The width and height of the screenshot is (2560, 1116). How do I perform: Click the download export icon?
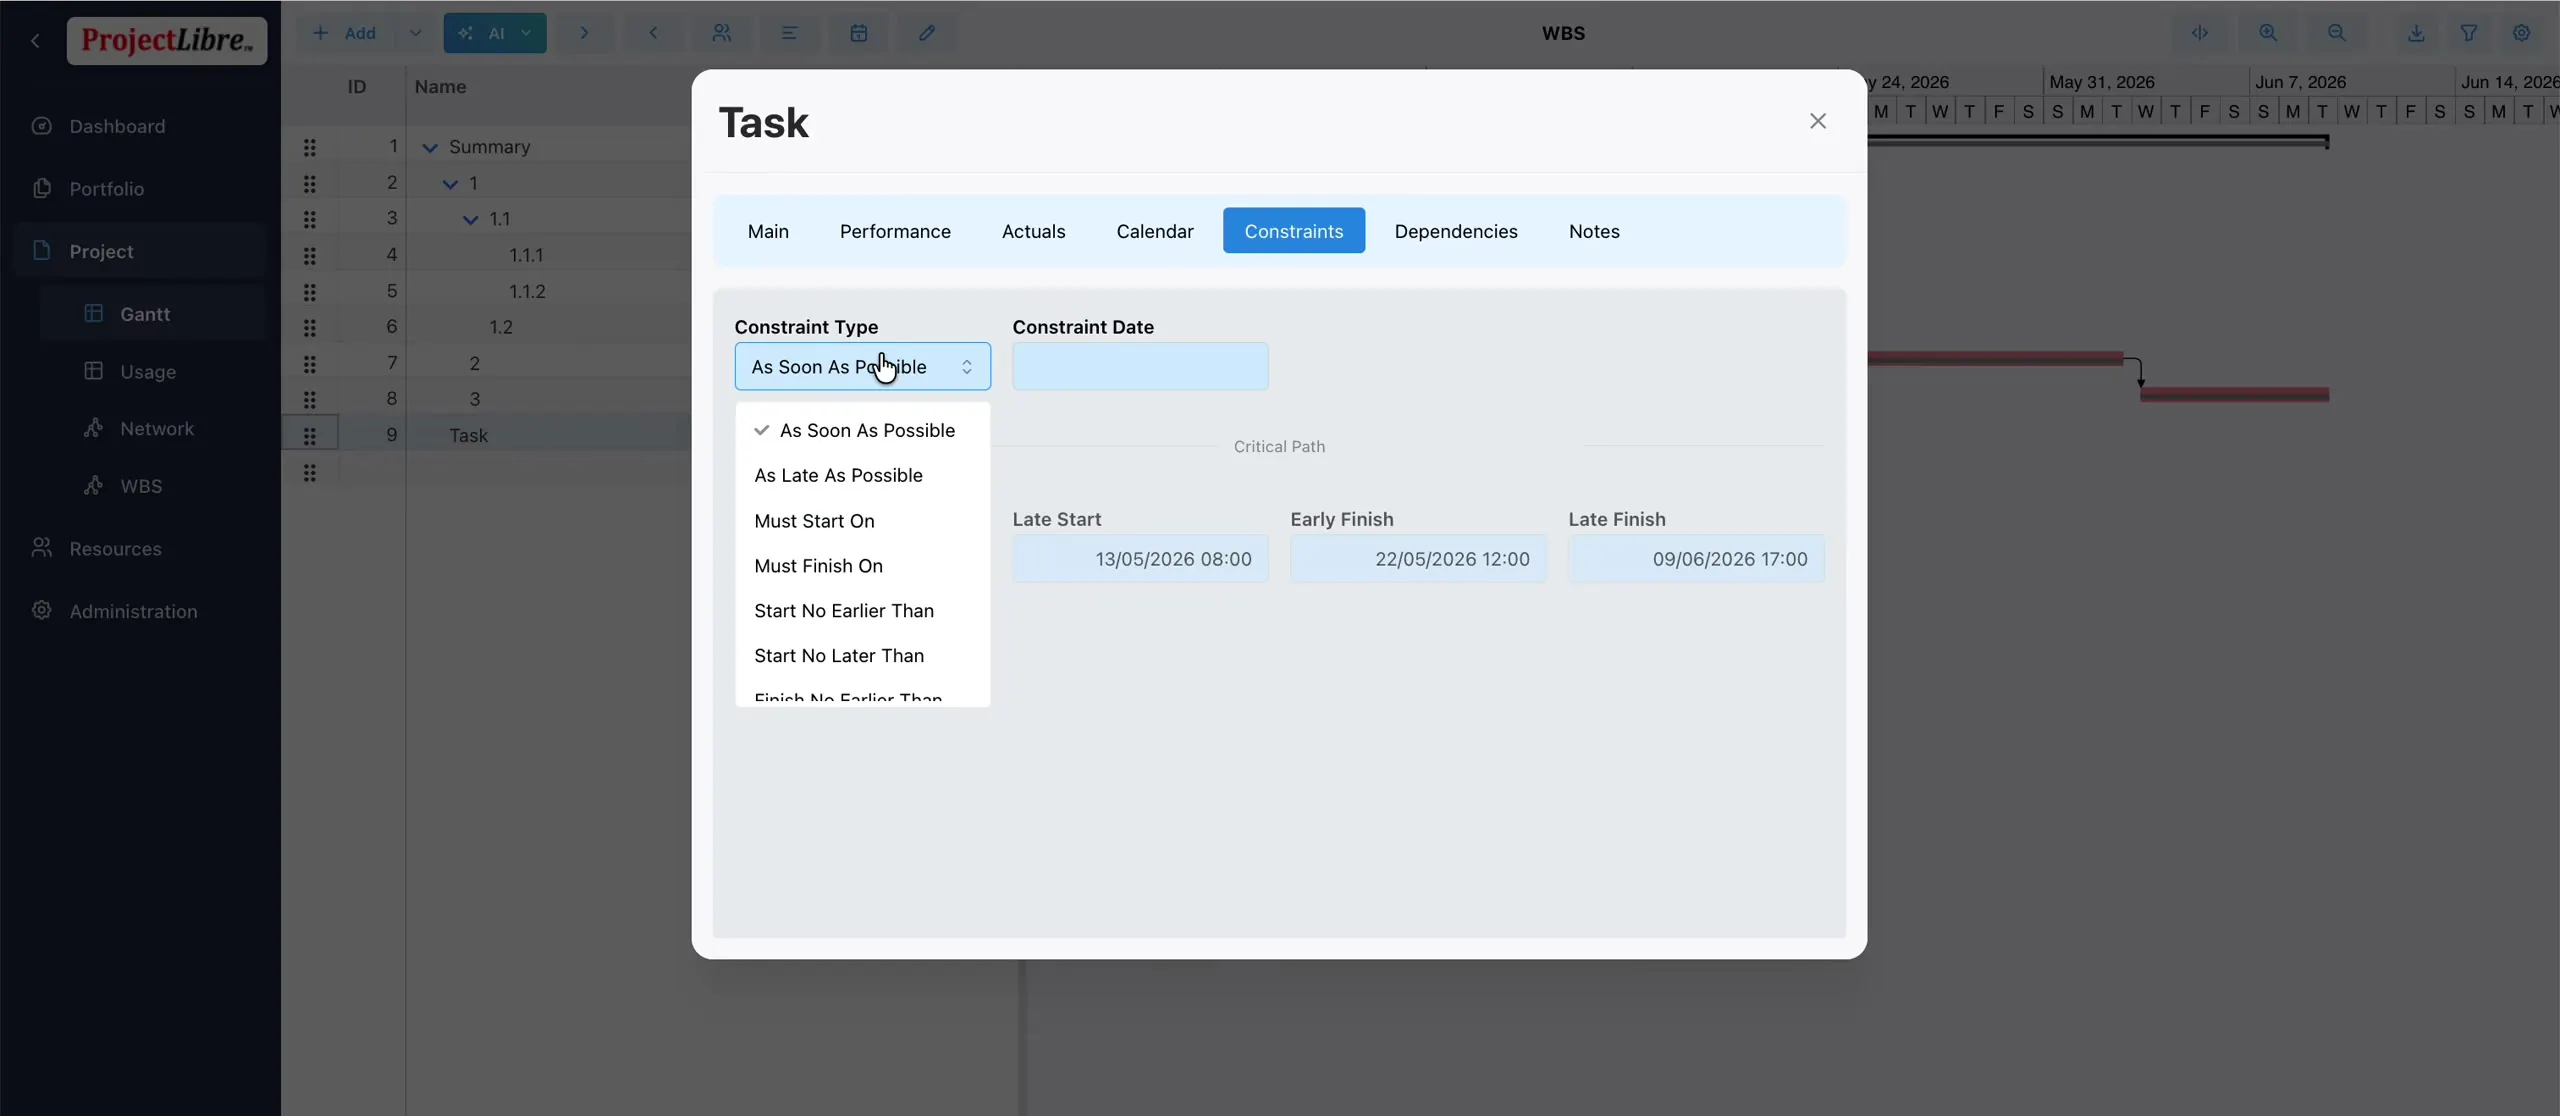click(x=2415, y=33)
